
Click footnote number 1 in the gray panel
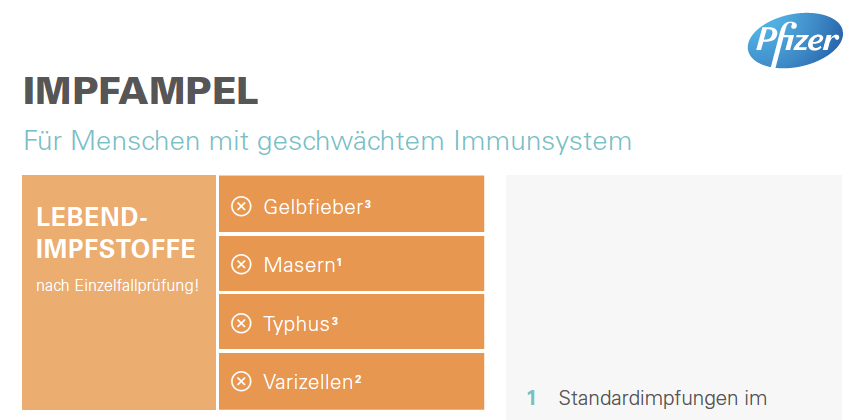pyautogui.click(x=531, y=397)
